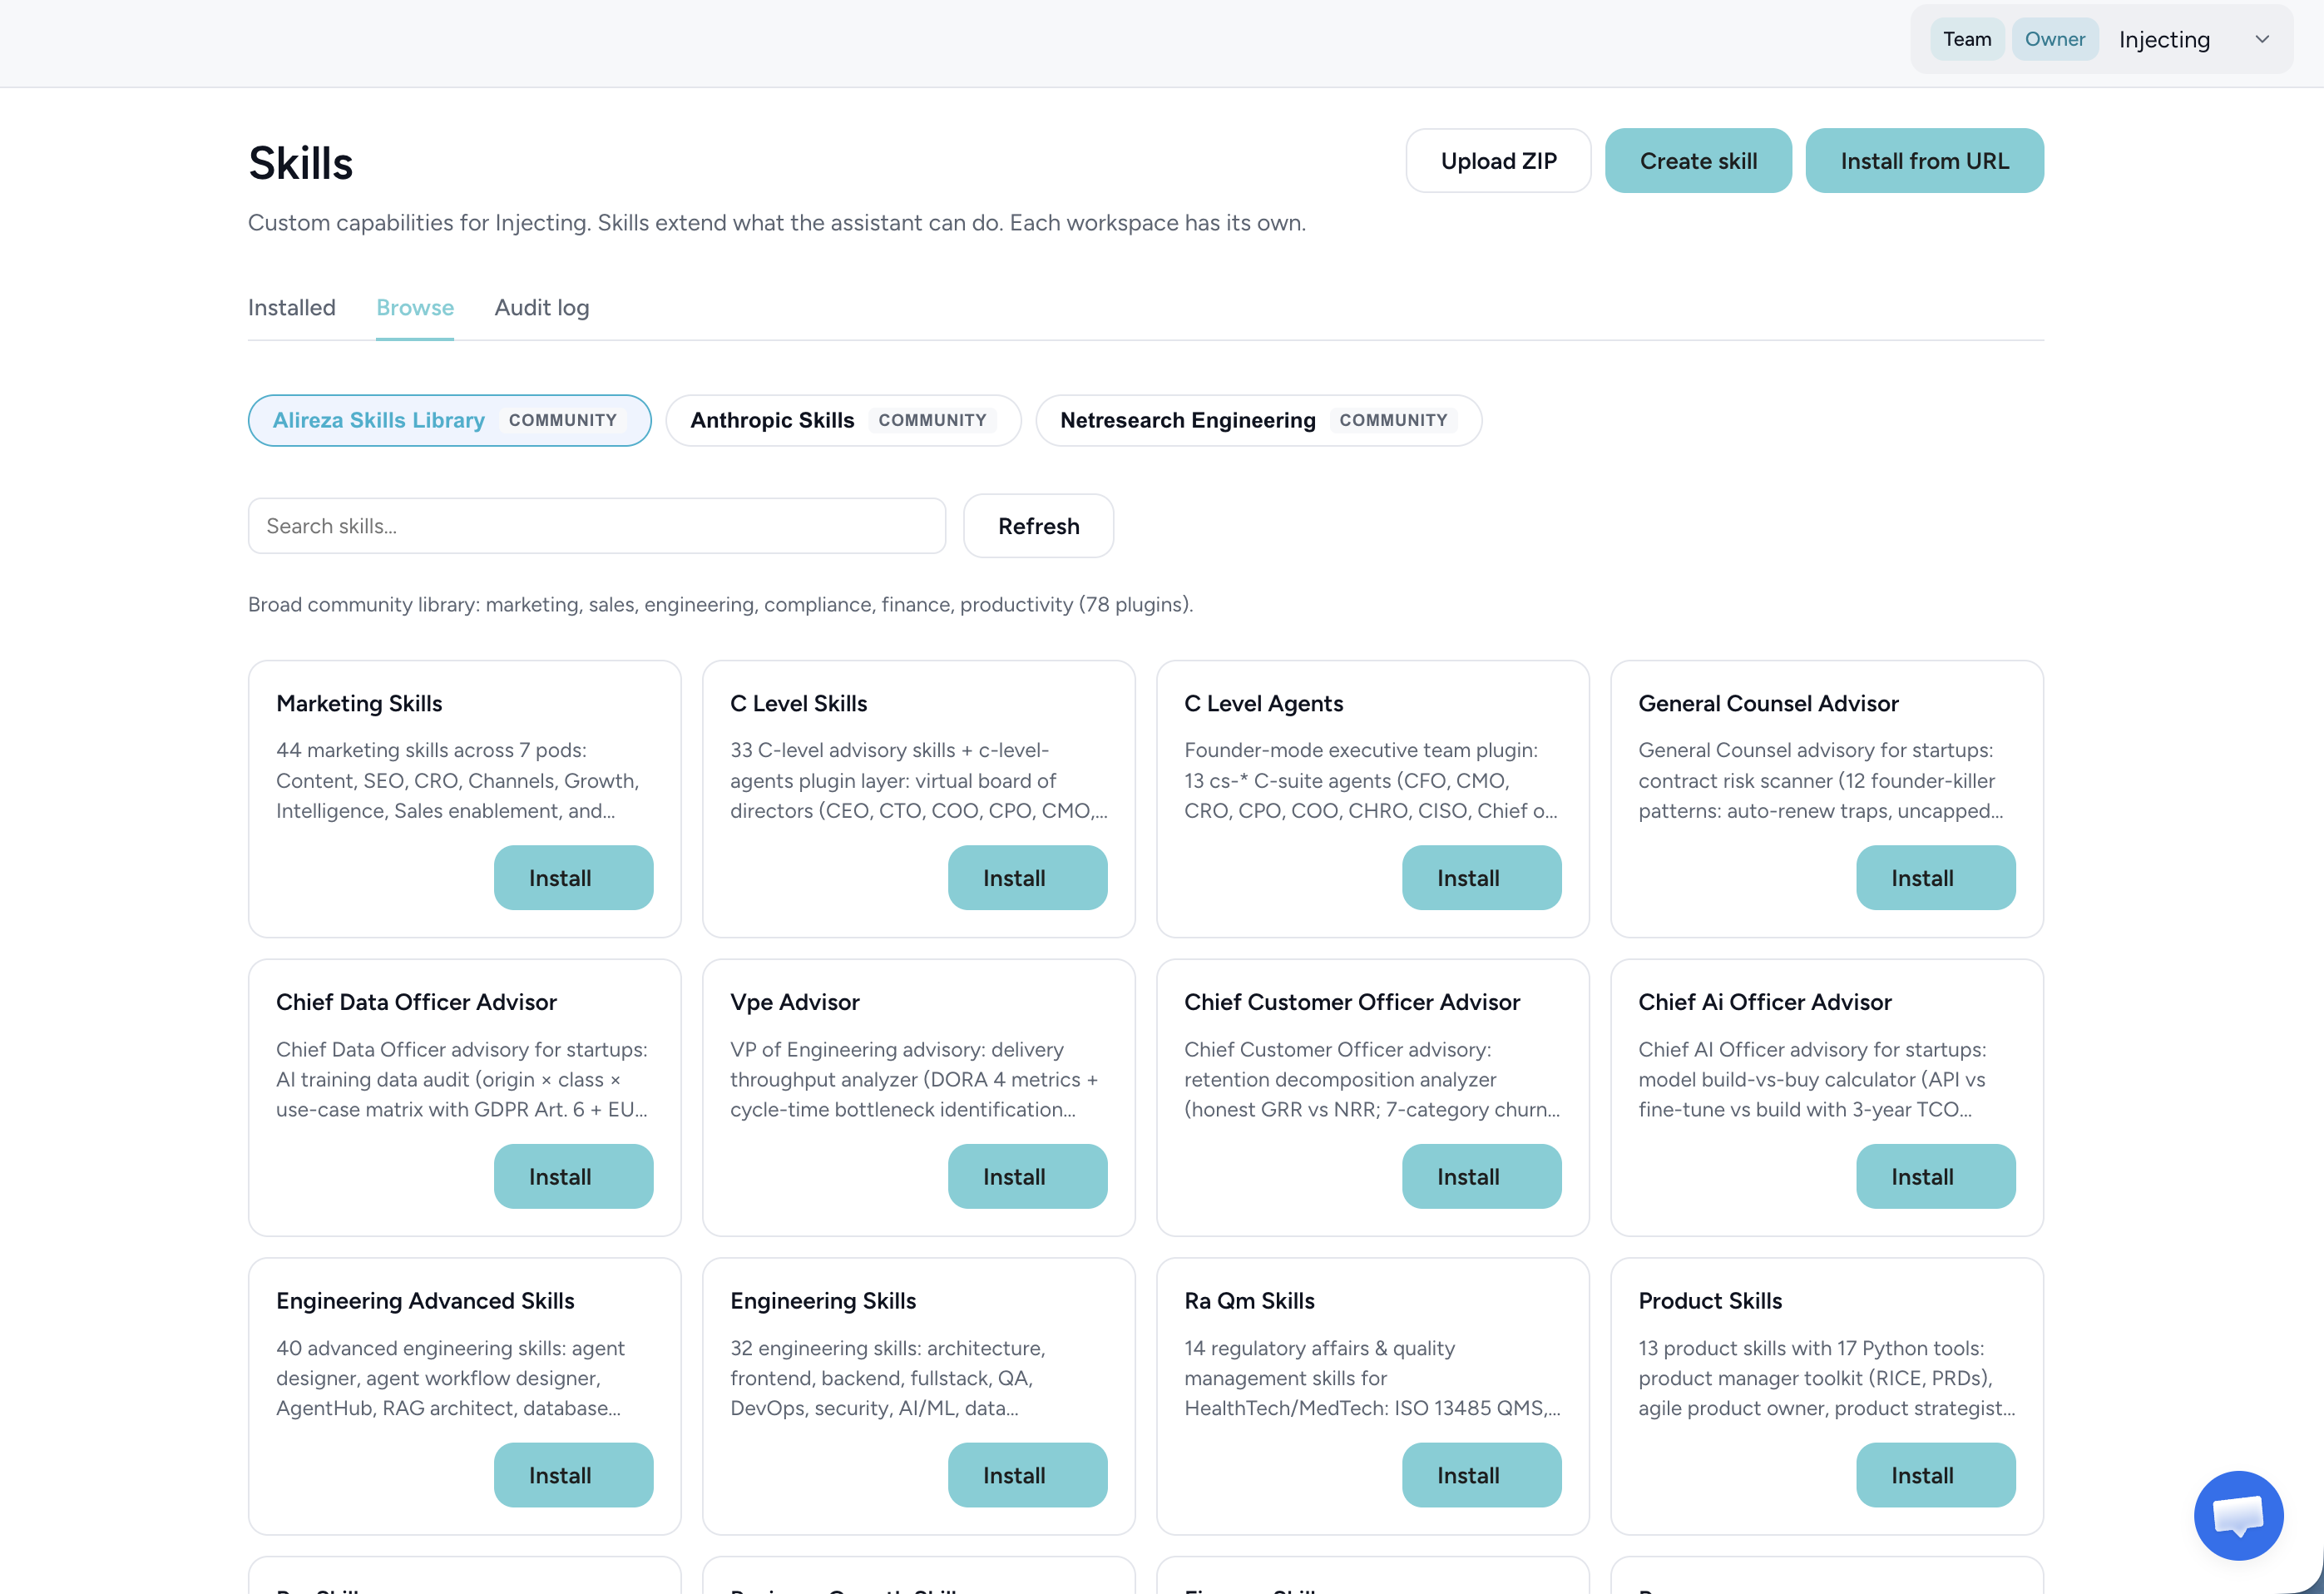2324x1594 pixels.
Task: Install the C Level Skills plugin
Action: tap(1027, 877)
